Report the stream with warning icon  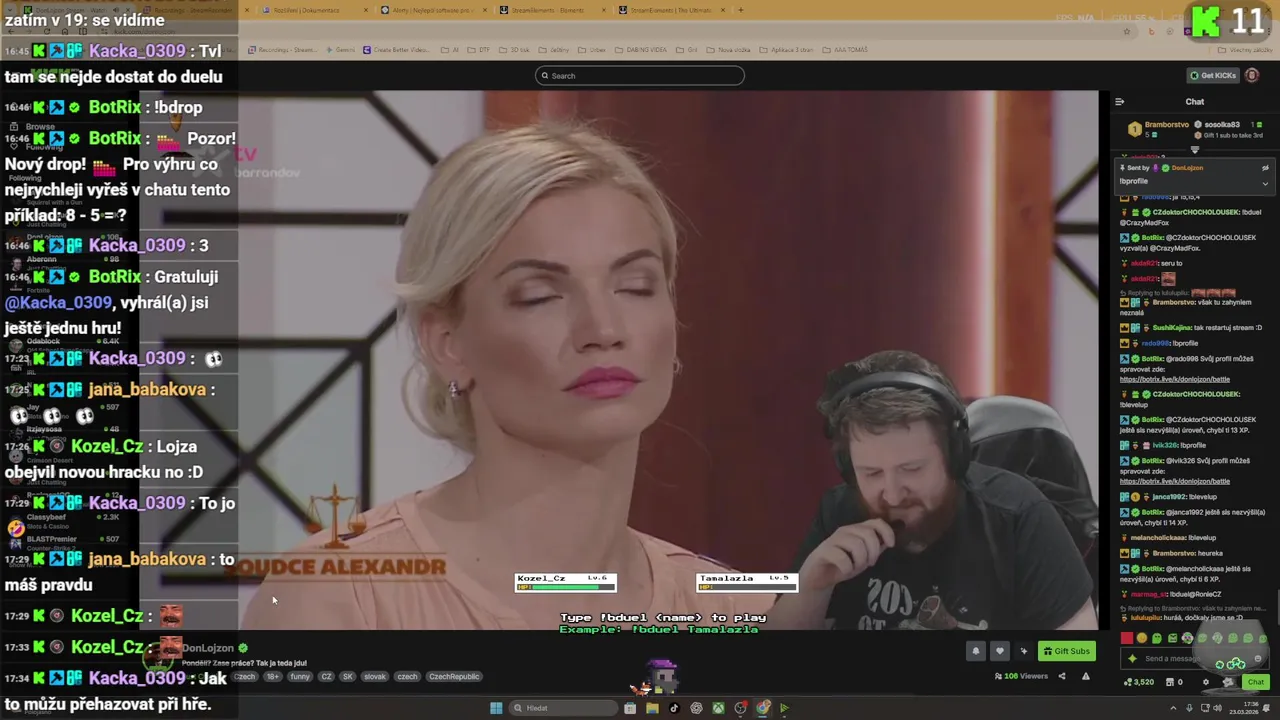pos(1085,677)
